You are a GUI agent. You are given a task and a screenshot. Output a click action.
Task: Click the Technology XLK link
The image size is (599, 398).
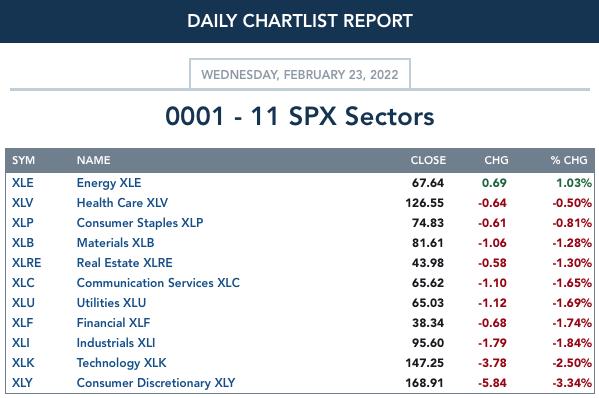click(121, 363)
